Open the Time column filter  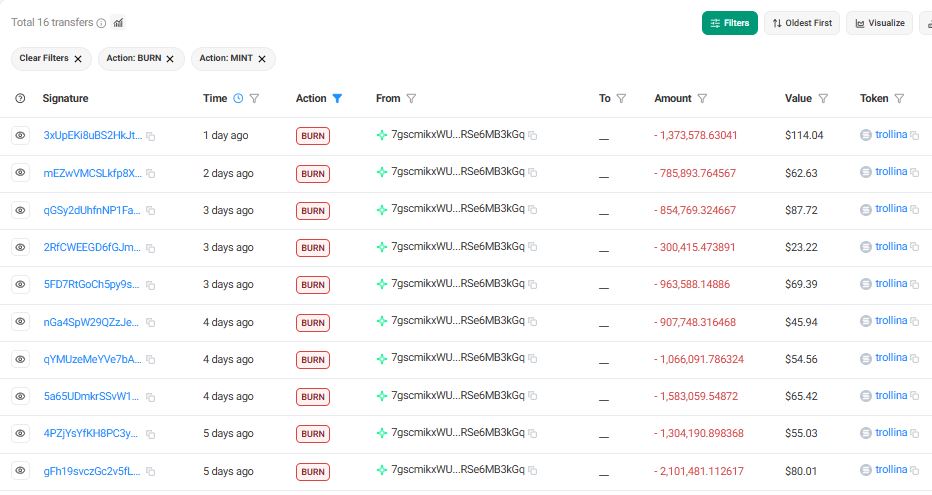(254, 99)
